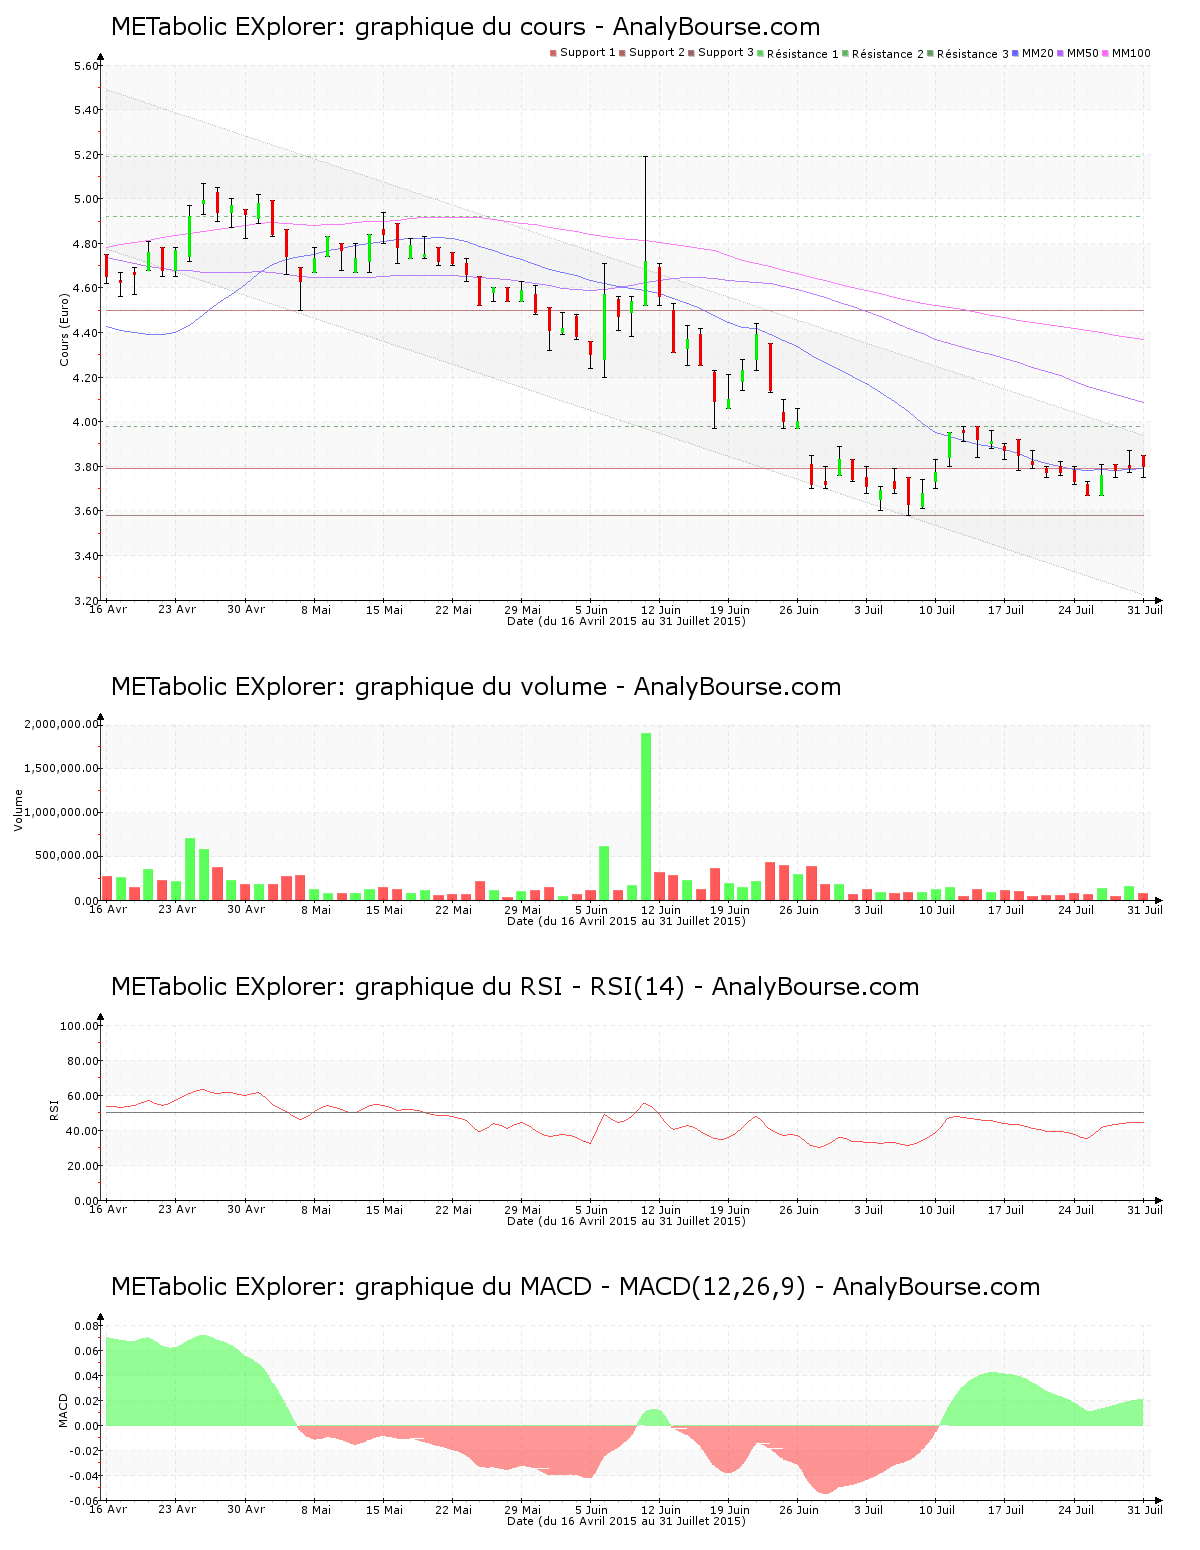Image resolution: width=1200 pixels, height=1550 pixels.
Task: Click the date range caption under volume chart
Action: 626,921
